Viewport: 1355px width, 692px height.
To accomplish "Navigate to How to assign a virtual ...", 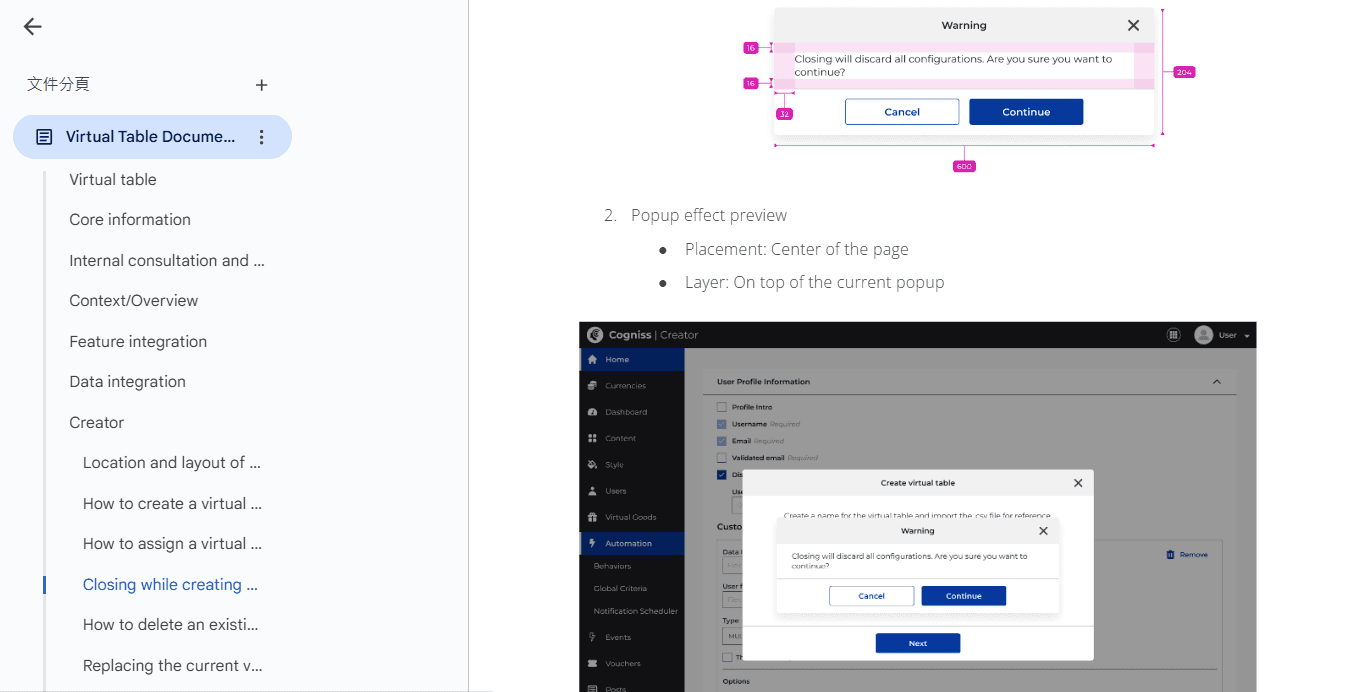I will click(172, 544).
